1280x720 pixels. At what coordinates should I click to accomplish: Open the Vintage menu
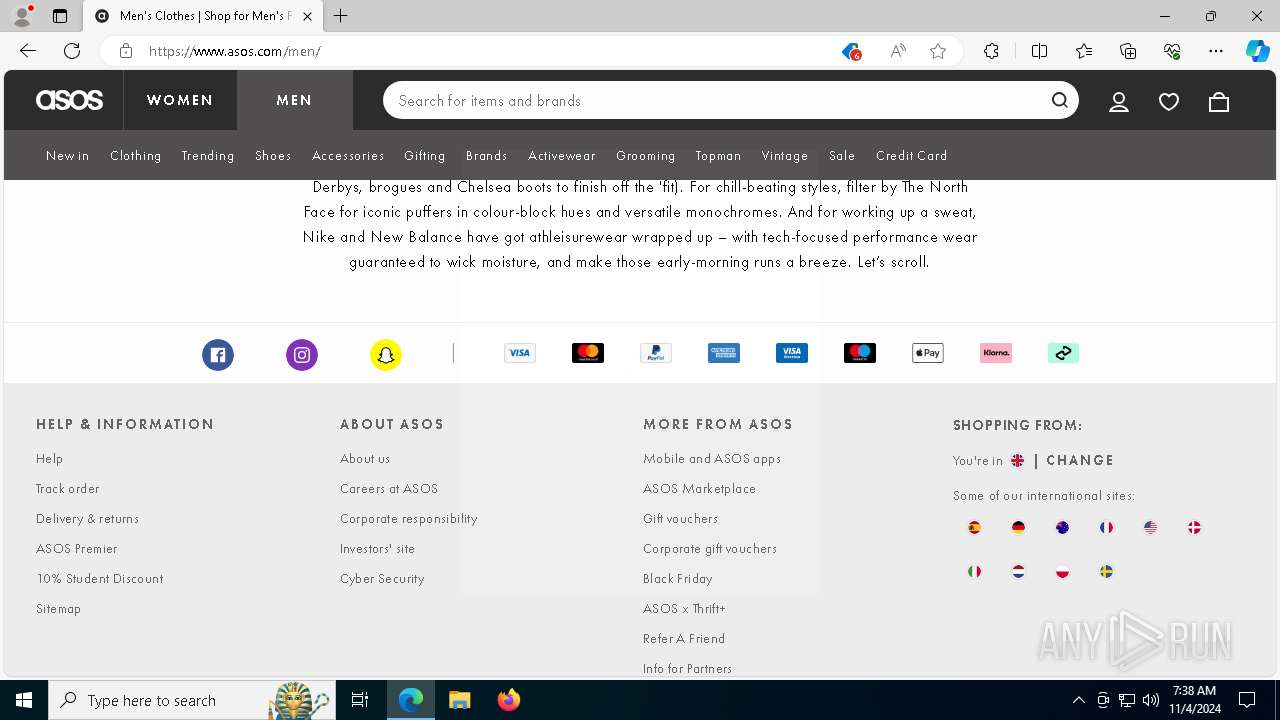(x=785, y=156)
